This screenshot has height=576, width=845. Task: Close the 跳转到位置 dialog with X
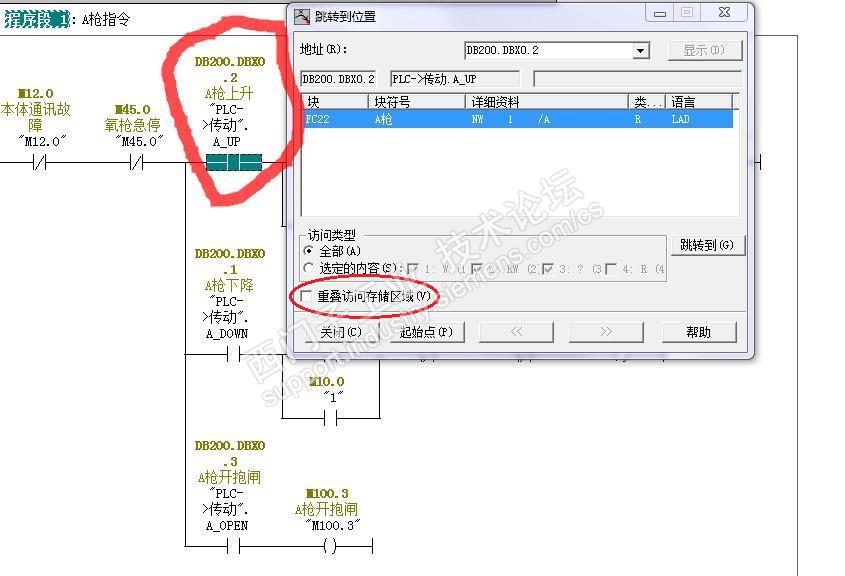tap(725, 13)
